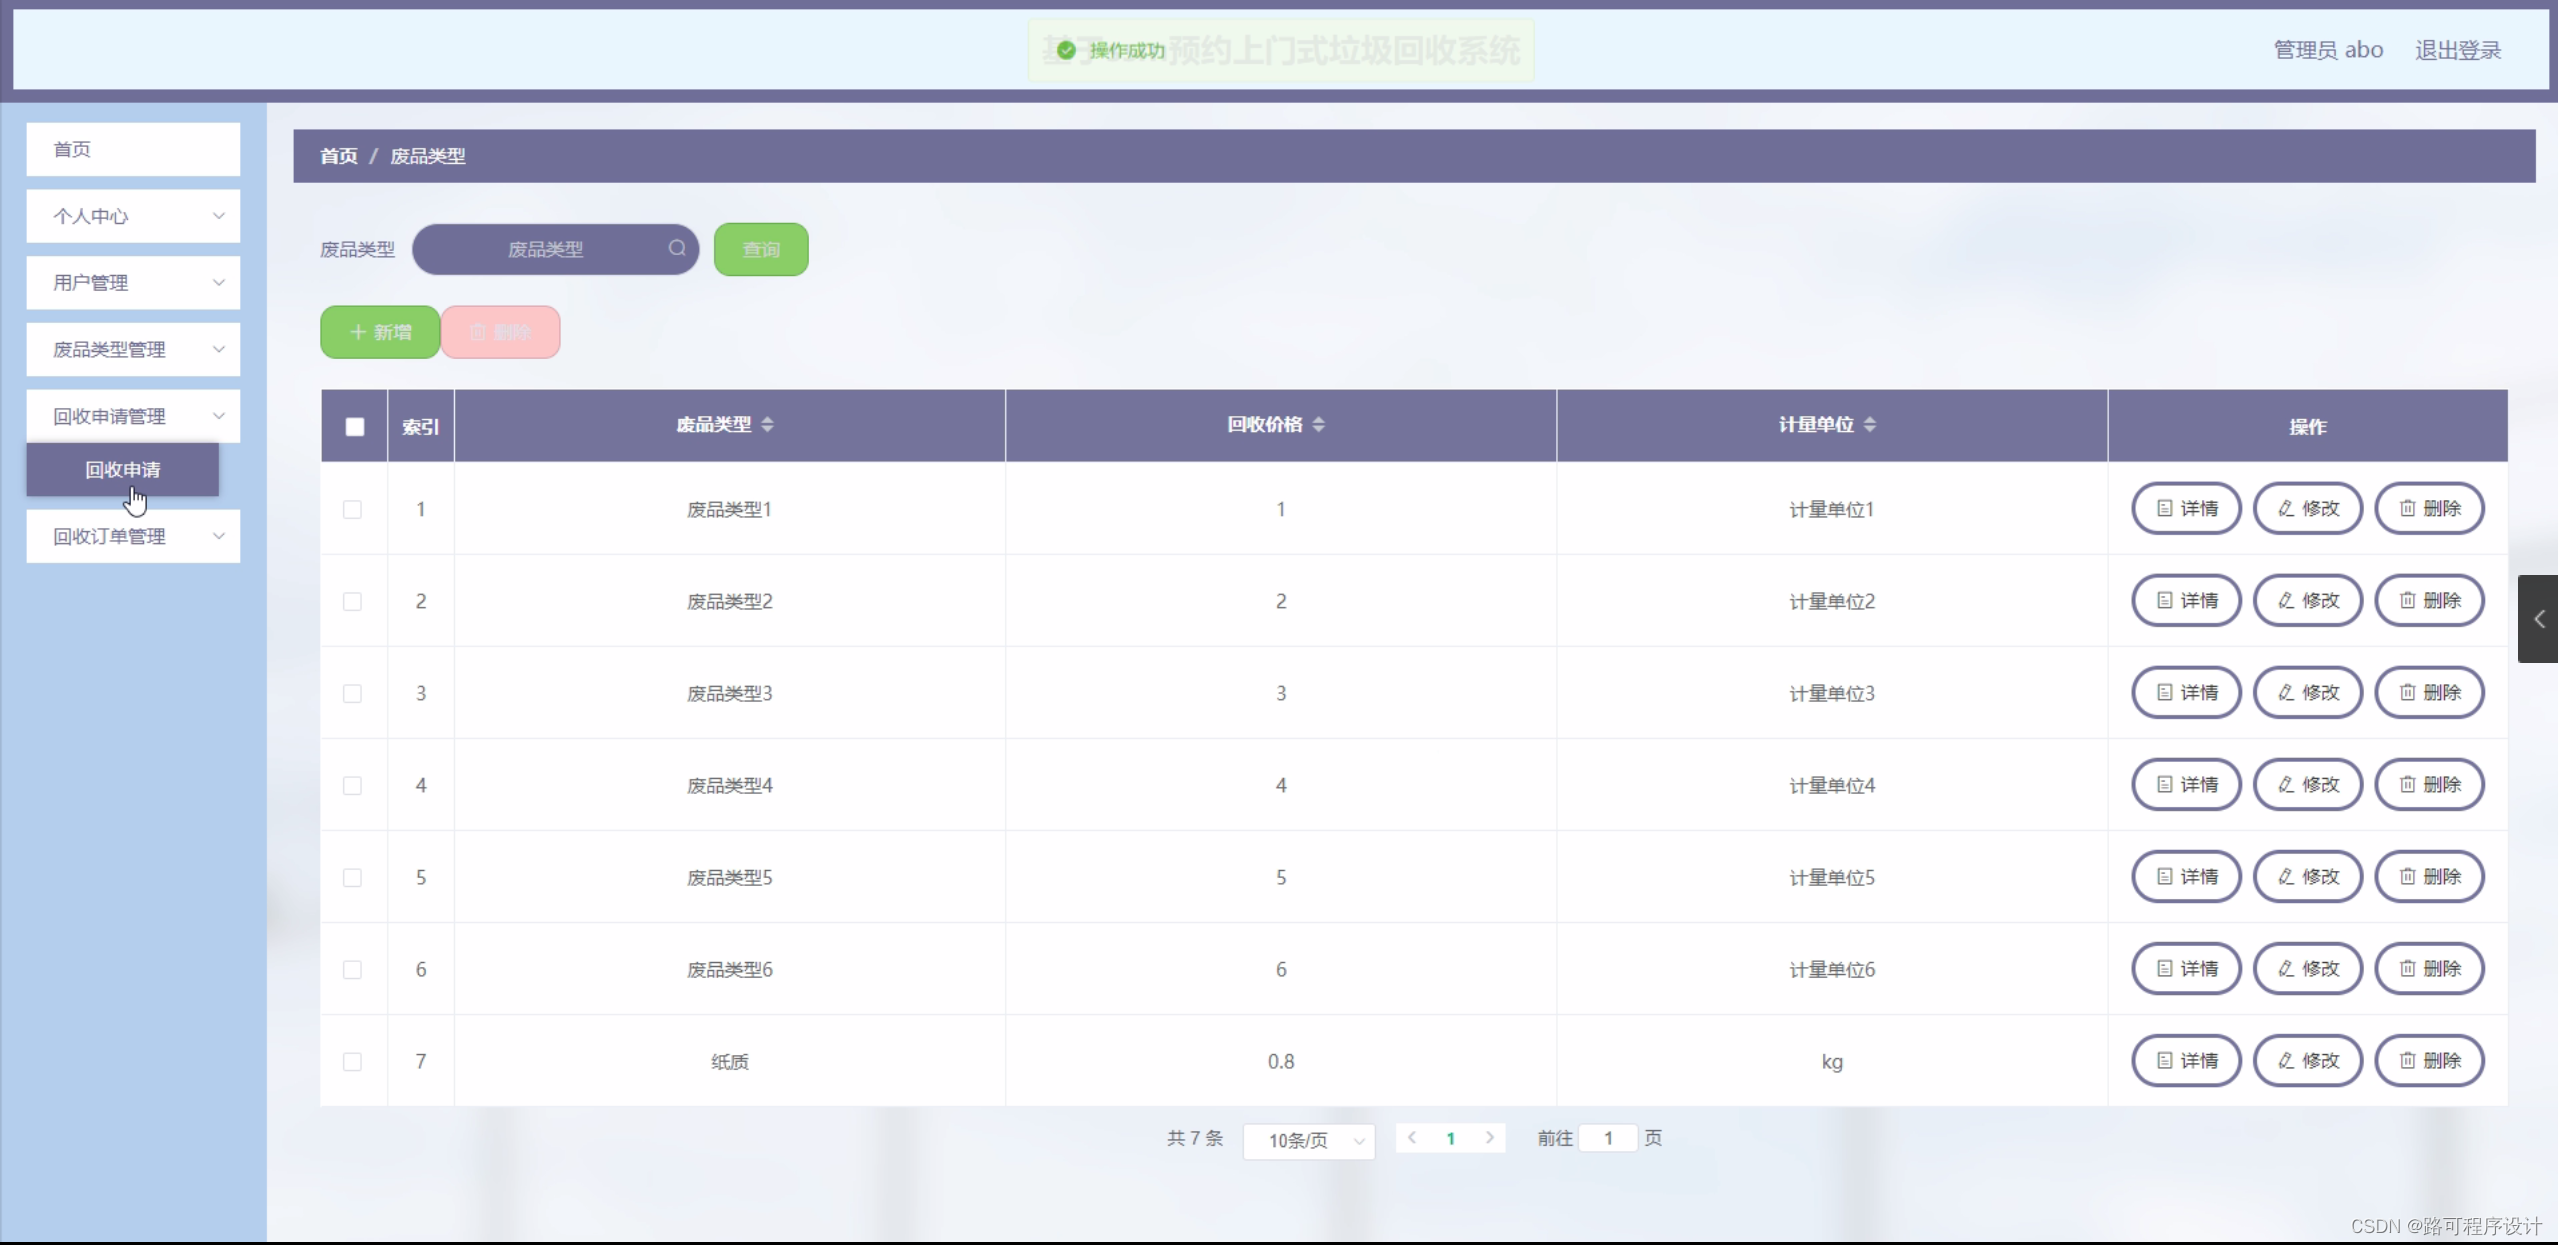Click 删除 for the 纸质 row
Viewport: 2558px width, 1245px height.
pos(2429,1061)
